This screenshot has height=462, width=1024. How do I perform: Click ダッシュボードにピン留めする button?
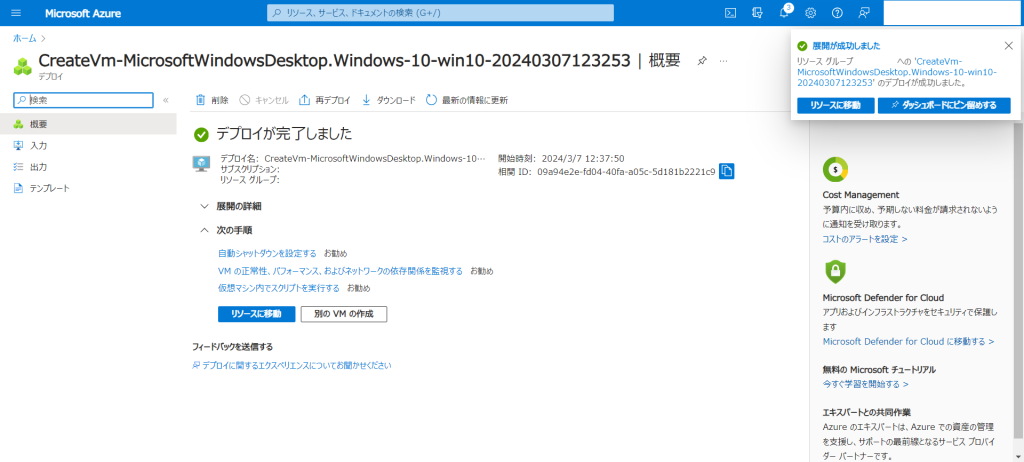coord(944,105)
